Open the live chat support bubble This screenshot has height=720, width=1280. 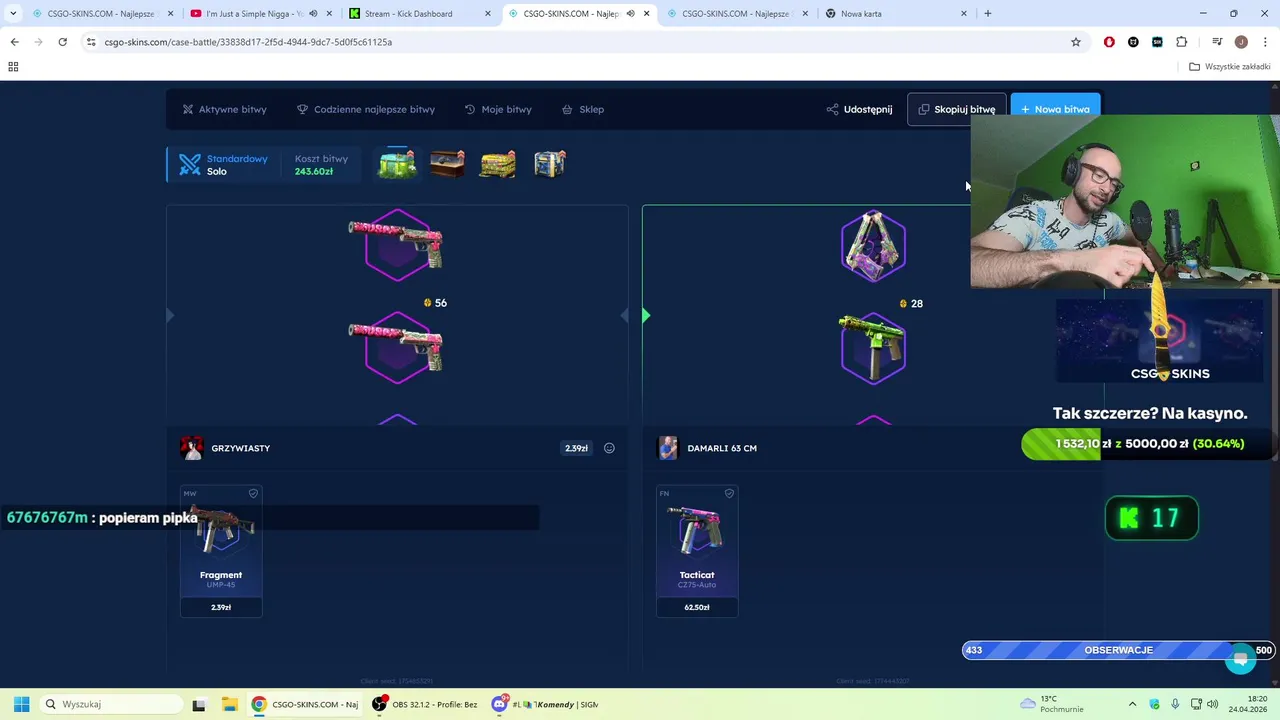(x=1240, y=658)
